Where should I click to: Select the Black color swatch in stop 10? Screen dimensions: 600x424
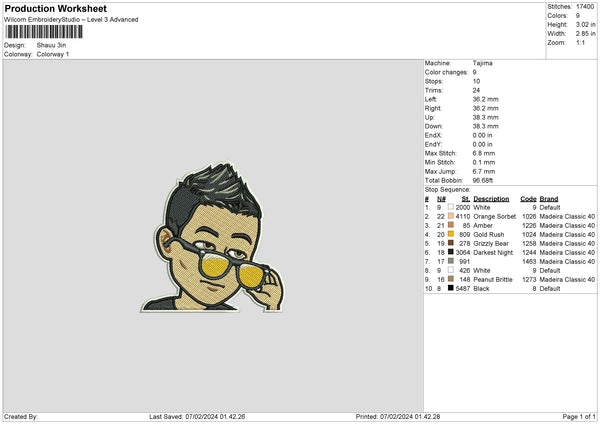click(x=451, y=288)
